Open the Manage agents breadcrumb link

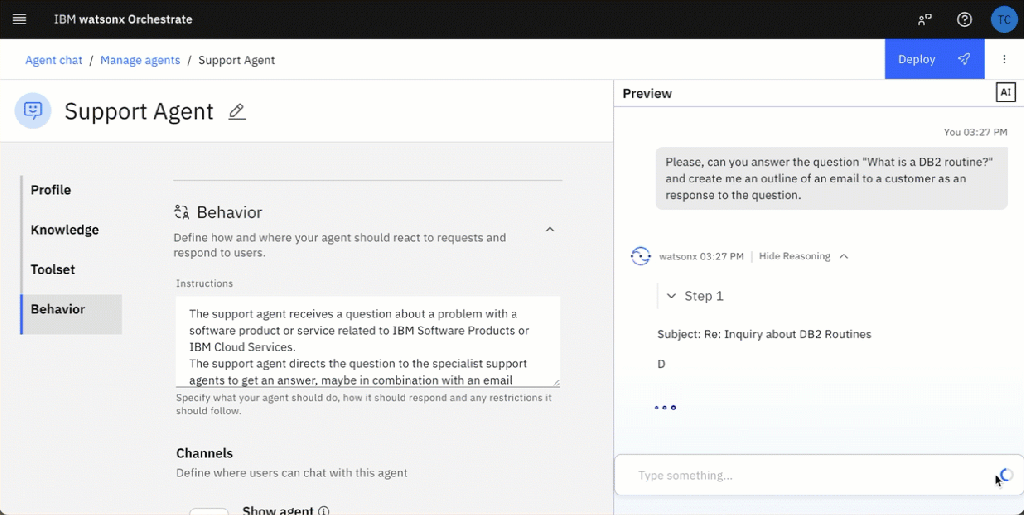pyautogui.click(x=140, y=60)
